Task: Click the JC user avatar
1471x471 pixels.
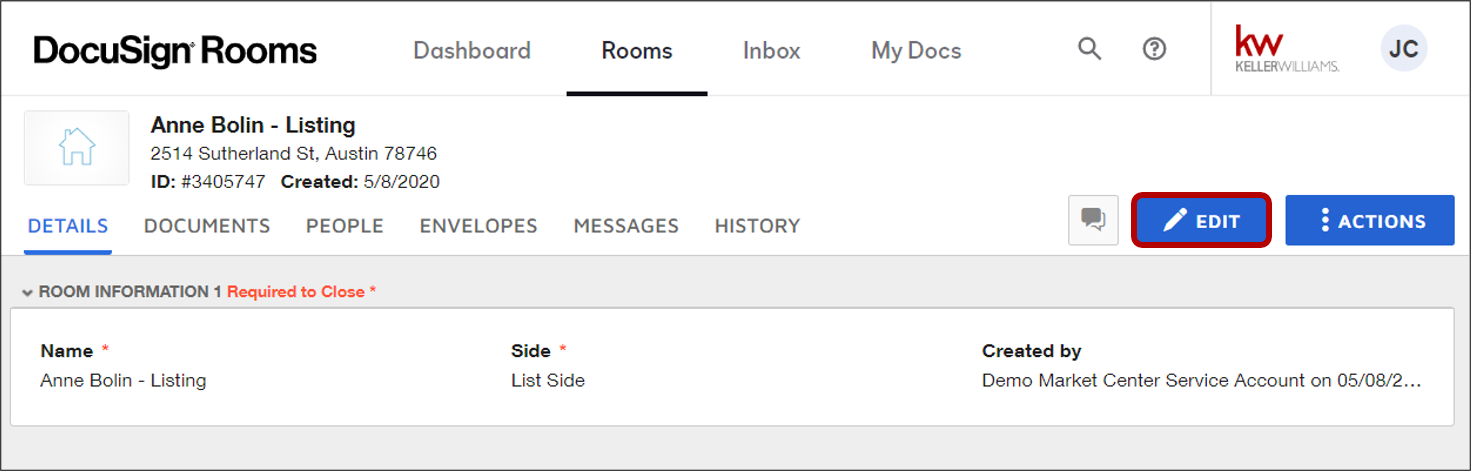Action: (x=1404, y=49)
